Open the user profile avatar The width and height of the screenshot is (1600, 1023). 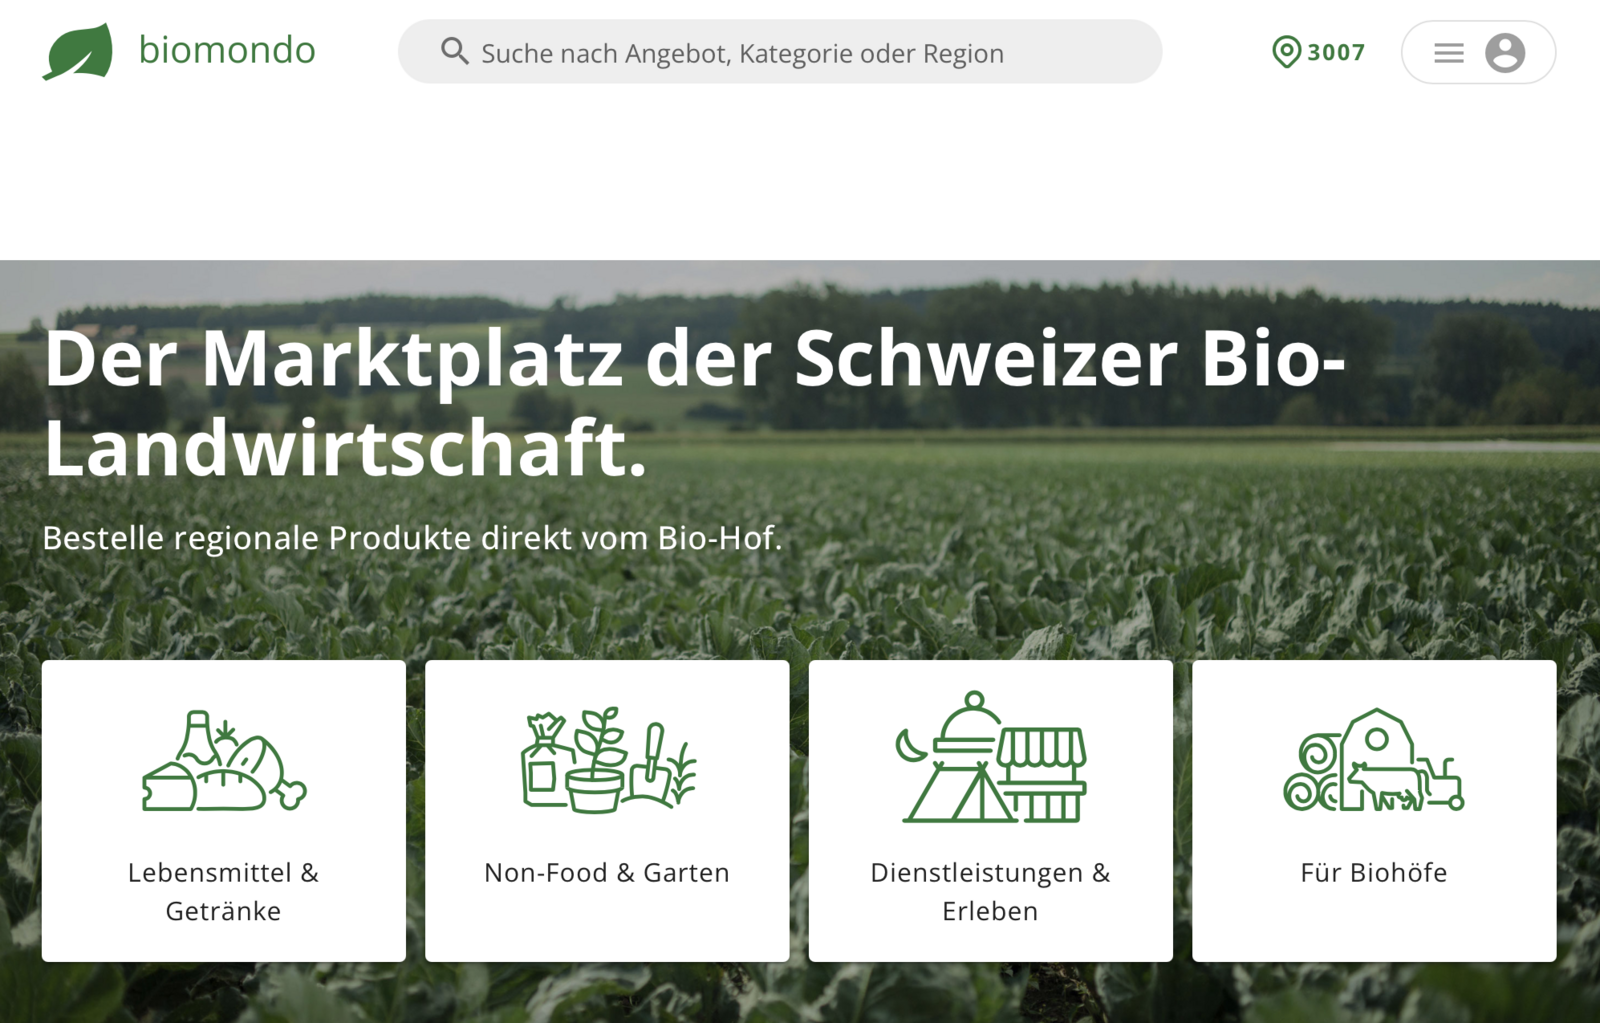(x=1504, y=53)
